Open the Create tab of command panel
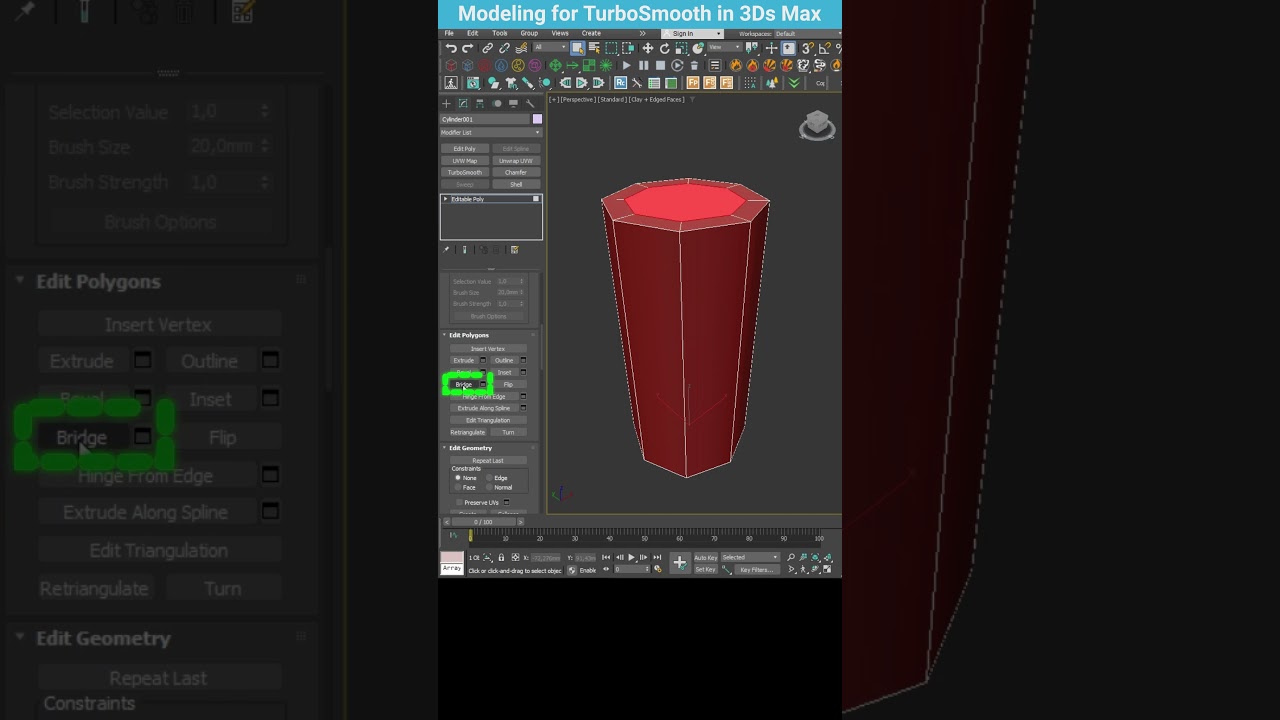This screenshot has width=1280, height=720. click(x=446, y=103)
